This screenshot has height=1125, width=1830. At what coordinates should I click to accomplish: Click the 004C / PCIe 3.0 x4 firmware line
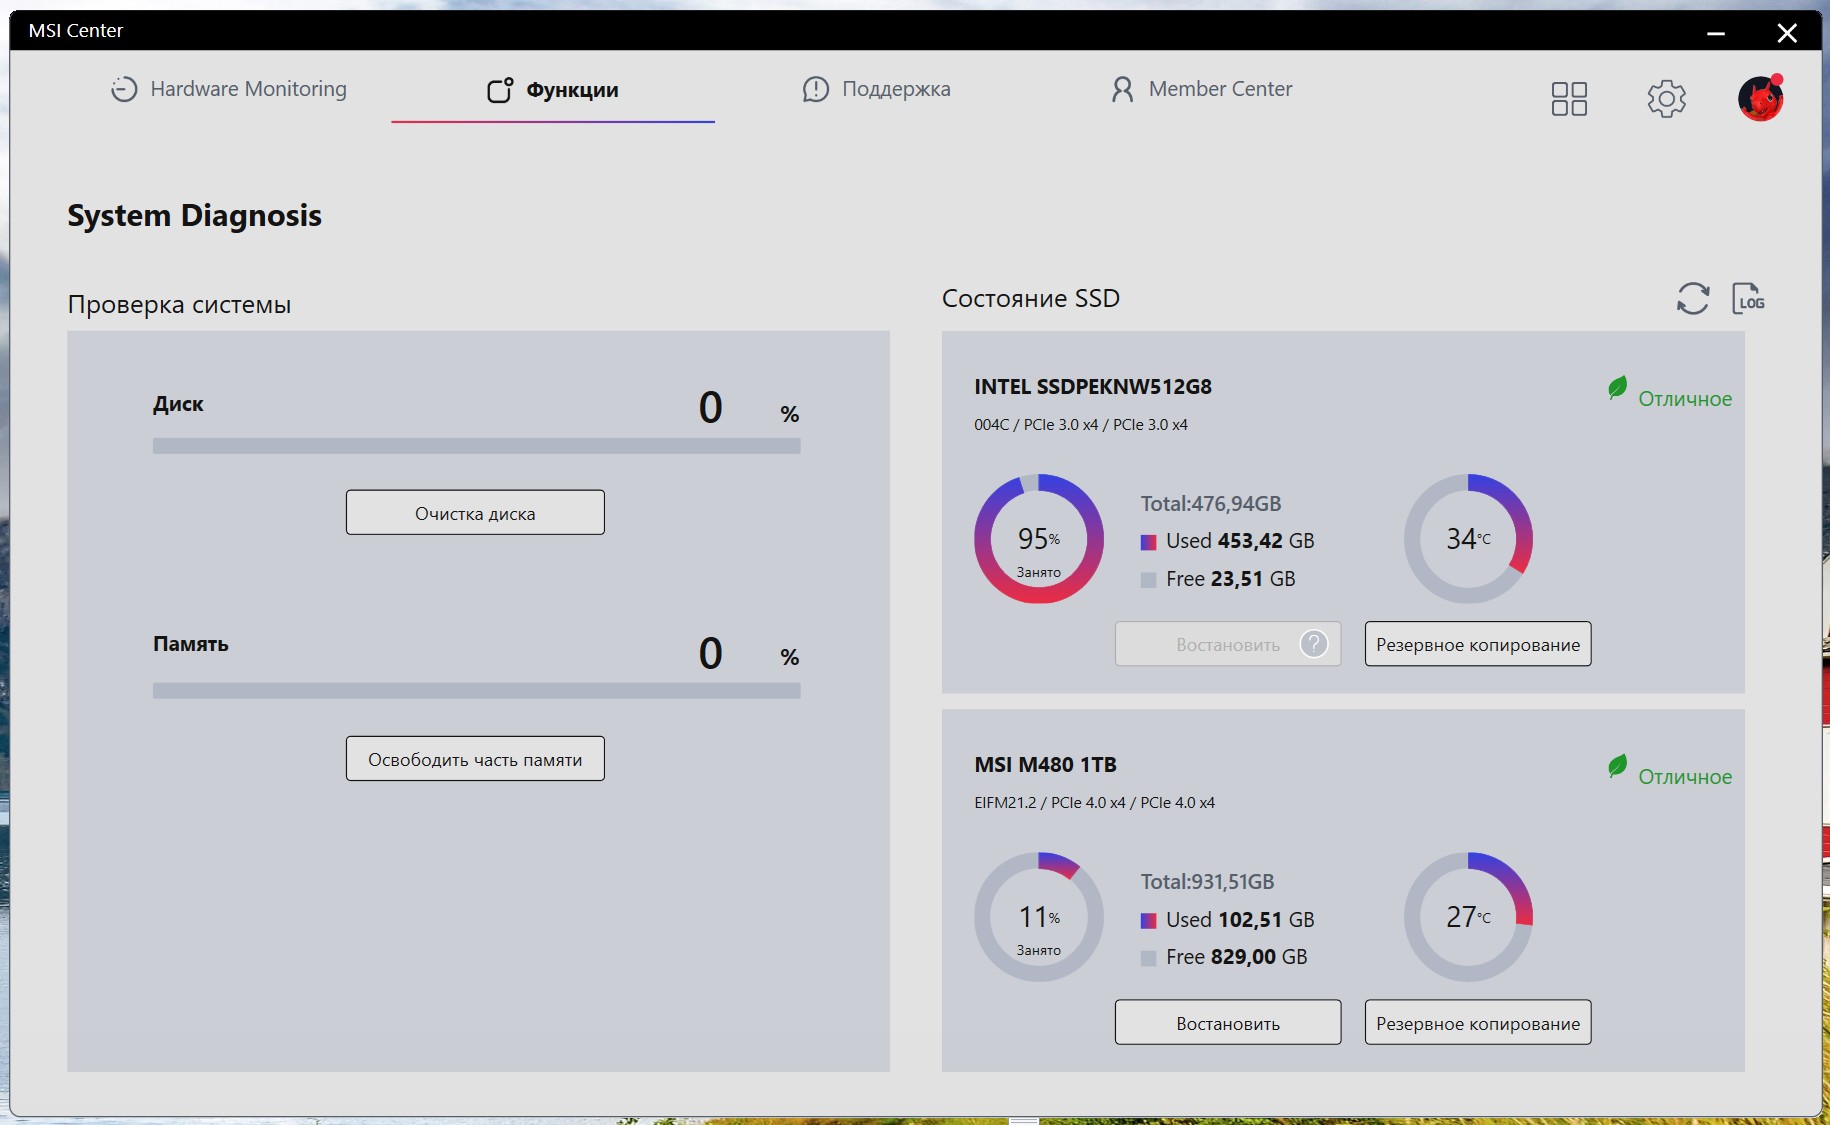pyautogui.click(x=1081, y=424)
